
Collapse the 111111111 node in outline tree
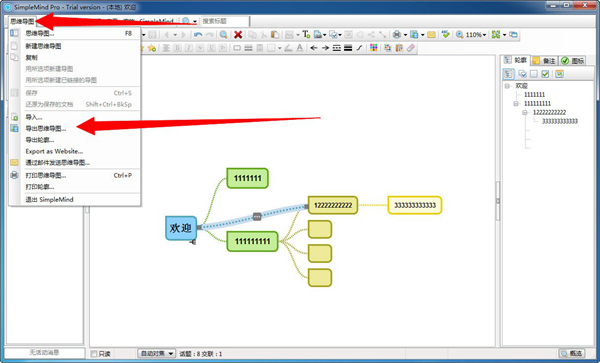tap(516, 104)
